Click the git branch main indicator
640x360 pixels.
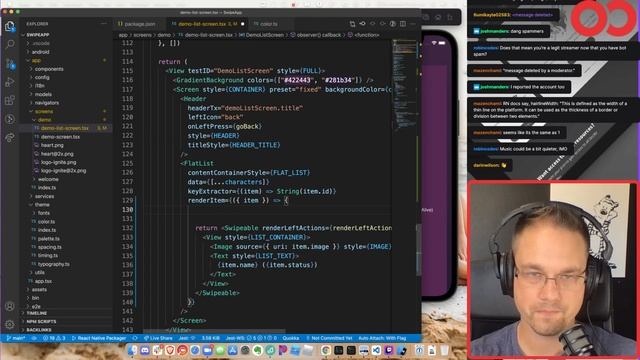click(x=16, y=338)
